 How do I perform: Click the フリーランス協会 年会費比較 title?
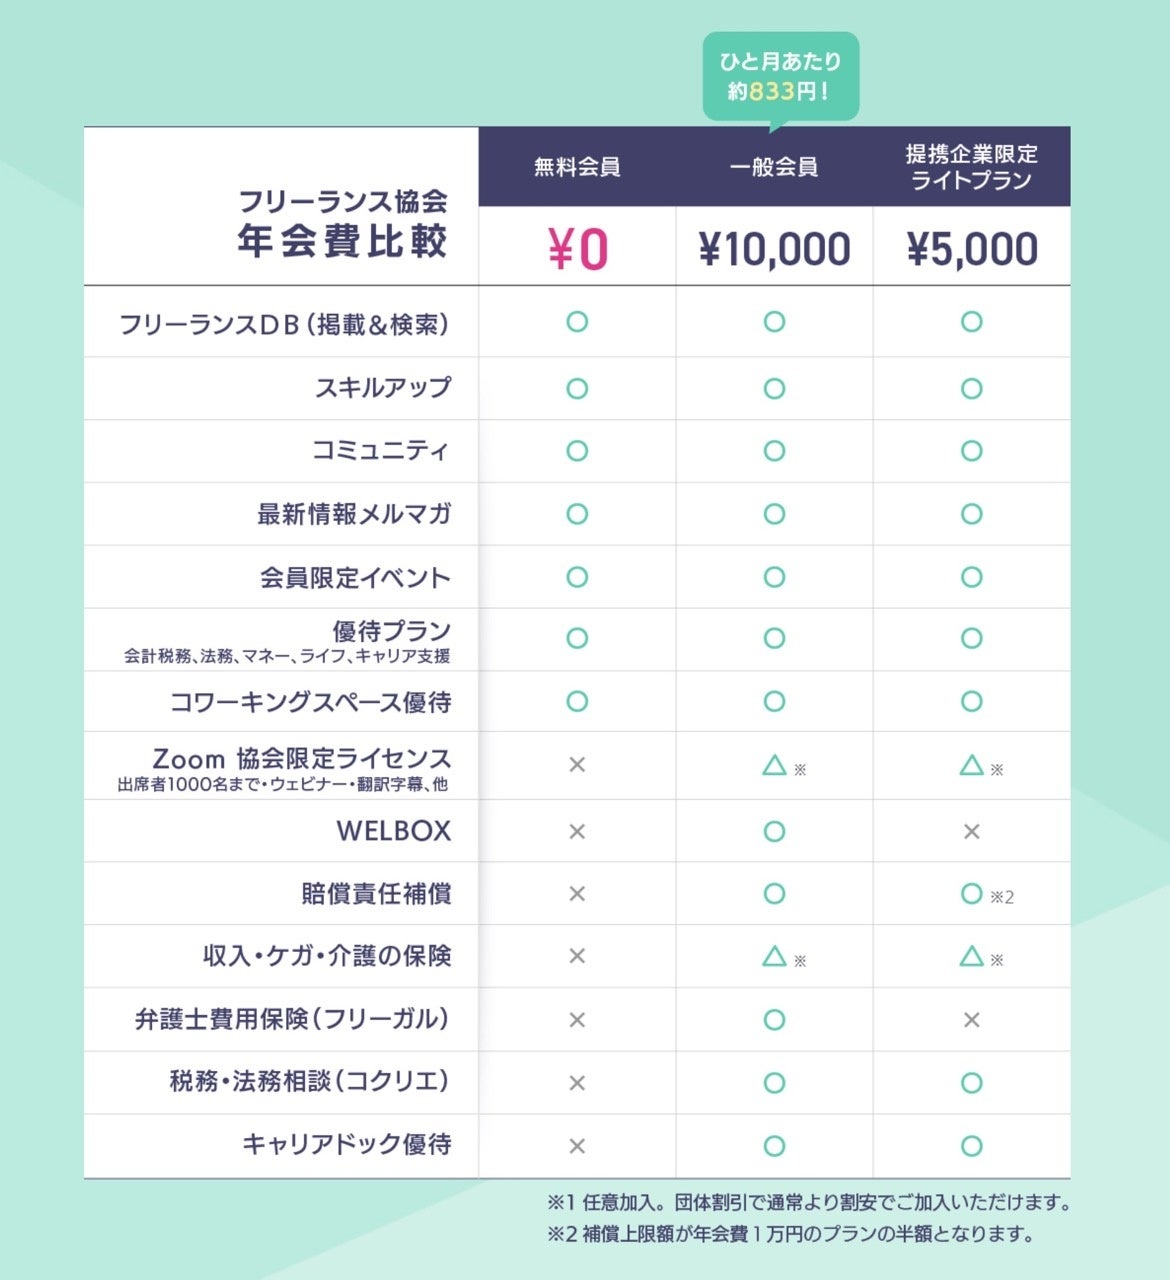(342, 223)
